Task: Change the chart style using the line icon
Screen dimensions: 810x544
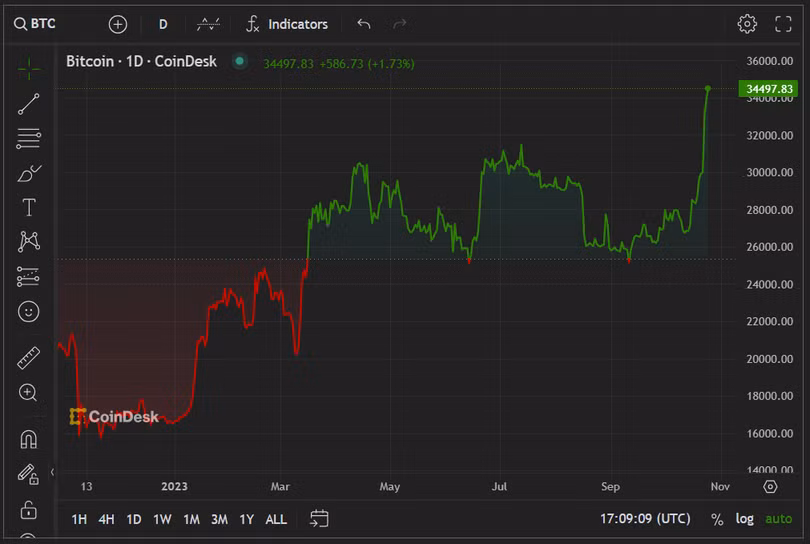Action: pos(208,24)
